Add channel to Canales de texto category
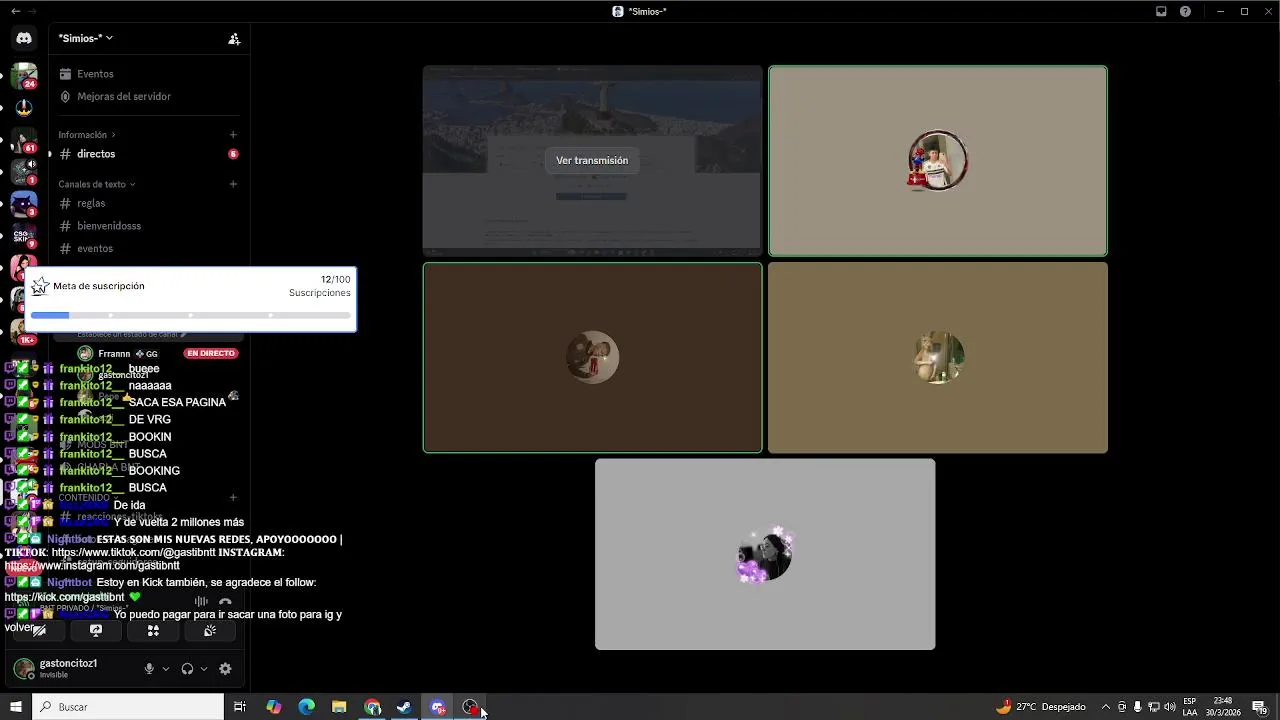This screenshot has width=1280, height=720. point(233,184)
